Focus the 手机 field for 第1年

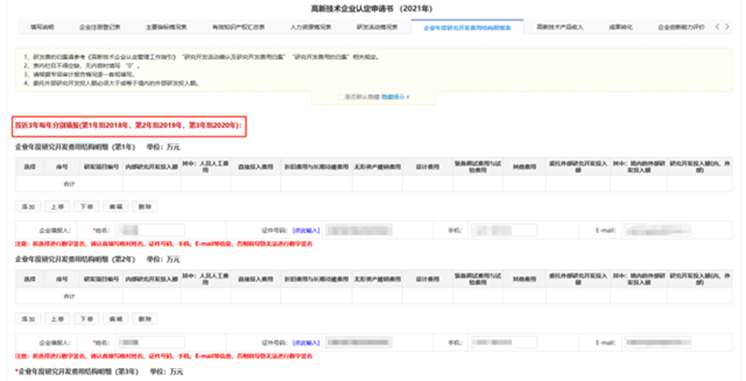504,230
